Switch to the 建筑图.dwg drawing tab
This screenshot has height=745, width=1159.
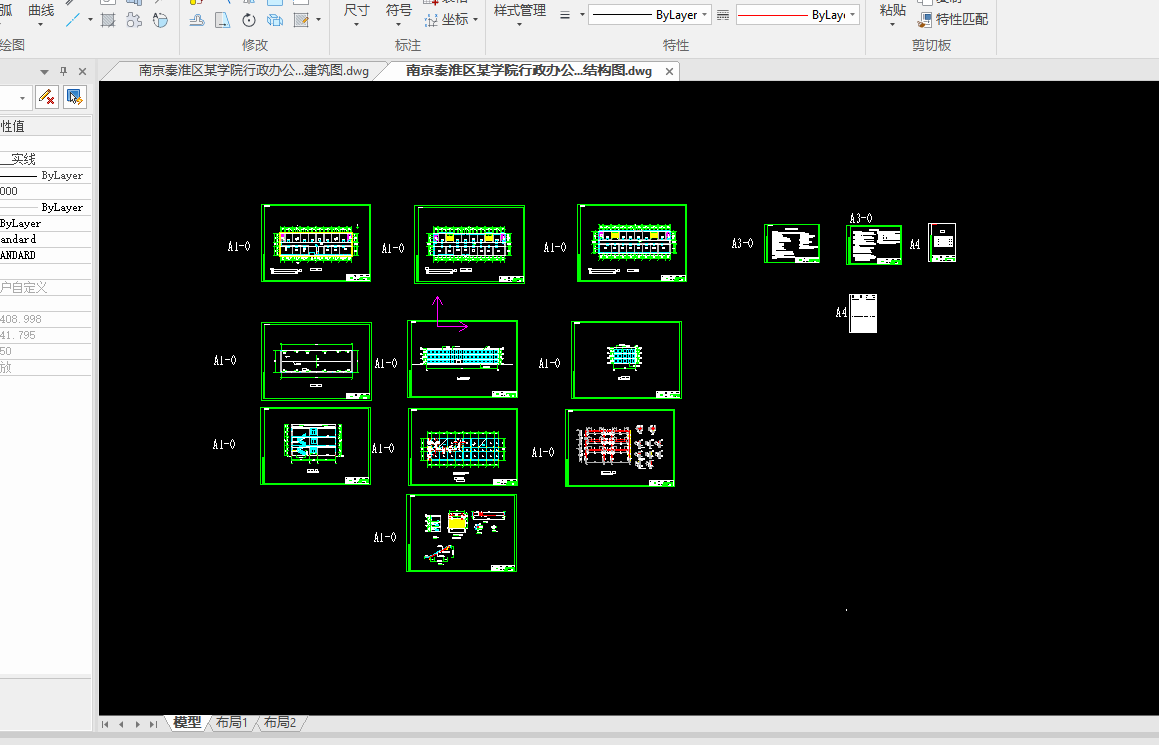[253, 71]
